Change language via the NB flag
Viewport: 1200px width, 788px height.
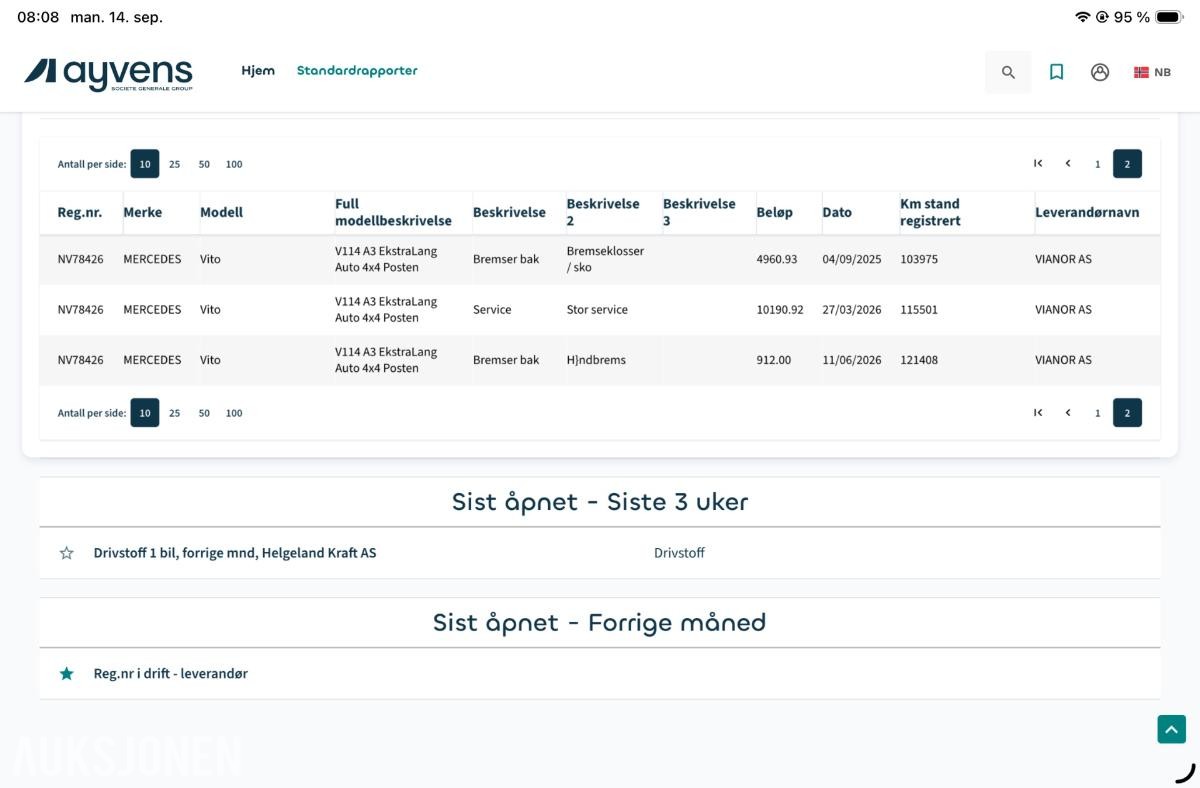point(1152,72)
